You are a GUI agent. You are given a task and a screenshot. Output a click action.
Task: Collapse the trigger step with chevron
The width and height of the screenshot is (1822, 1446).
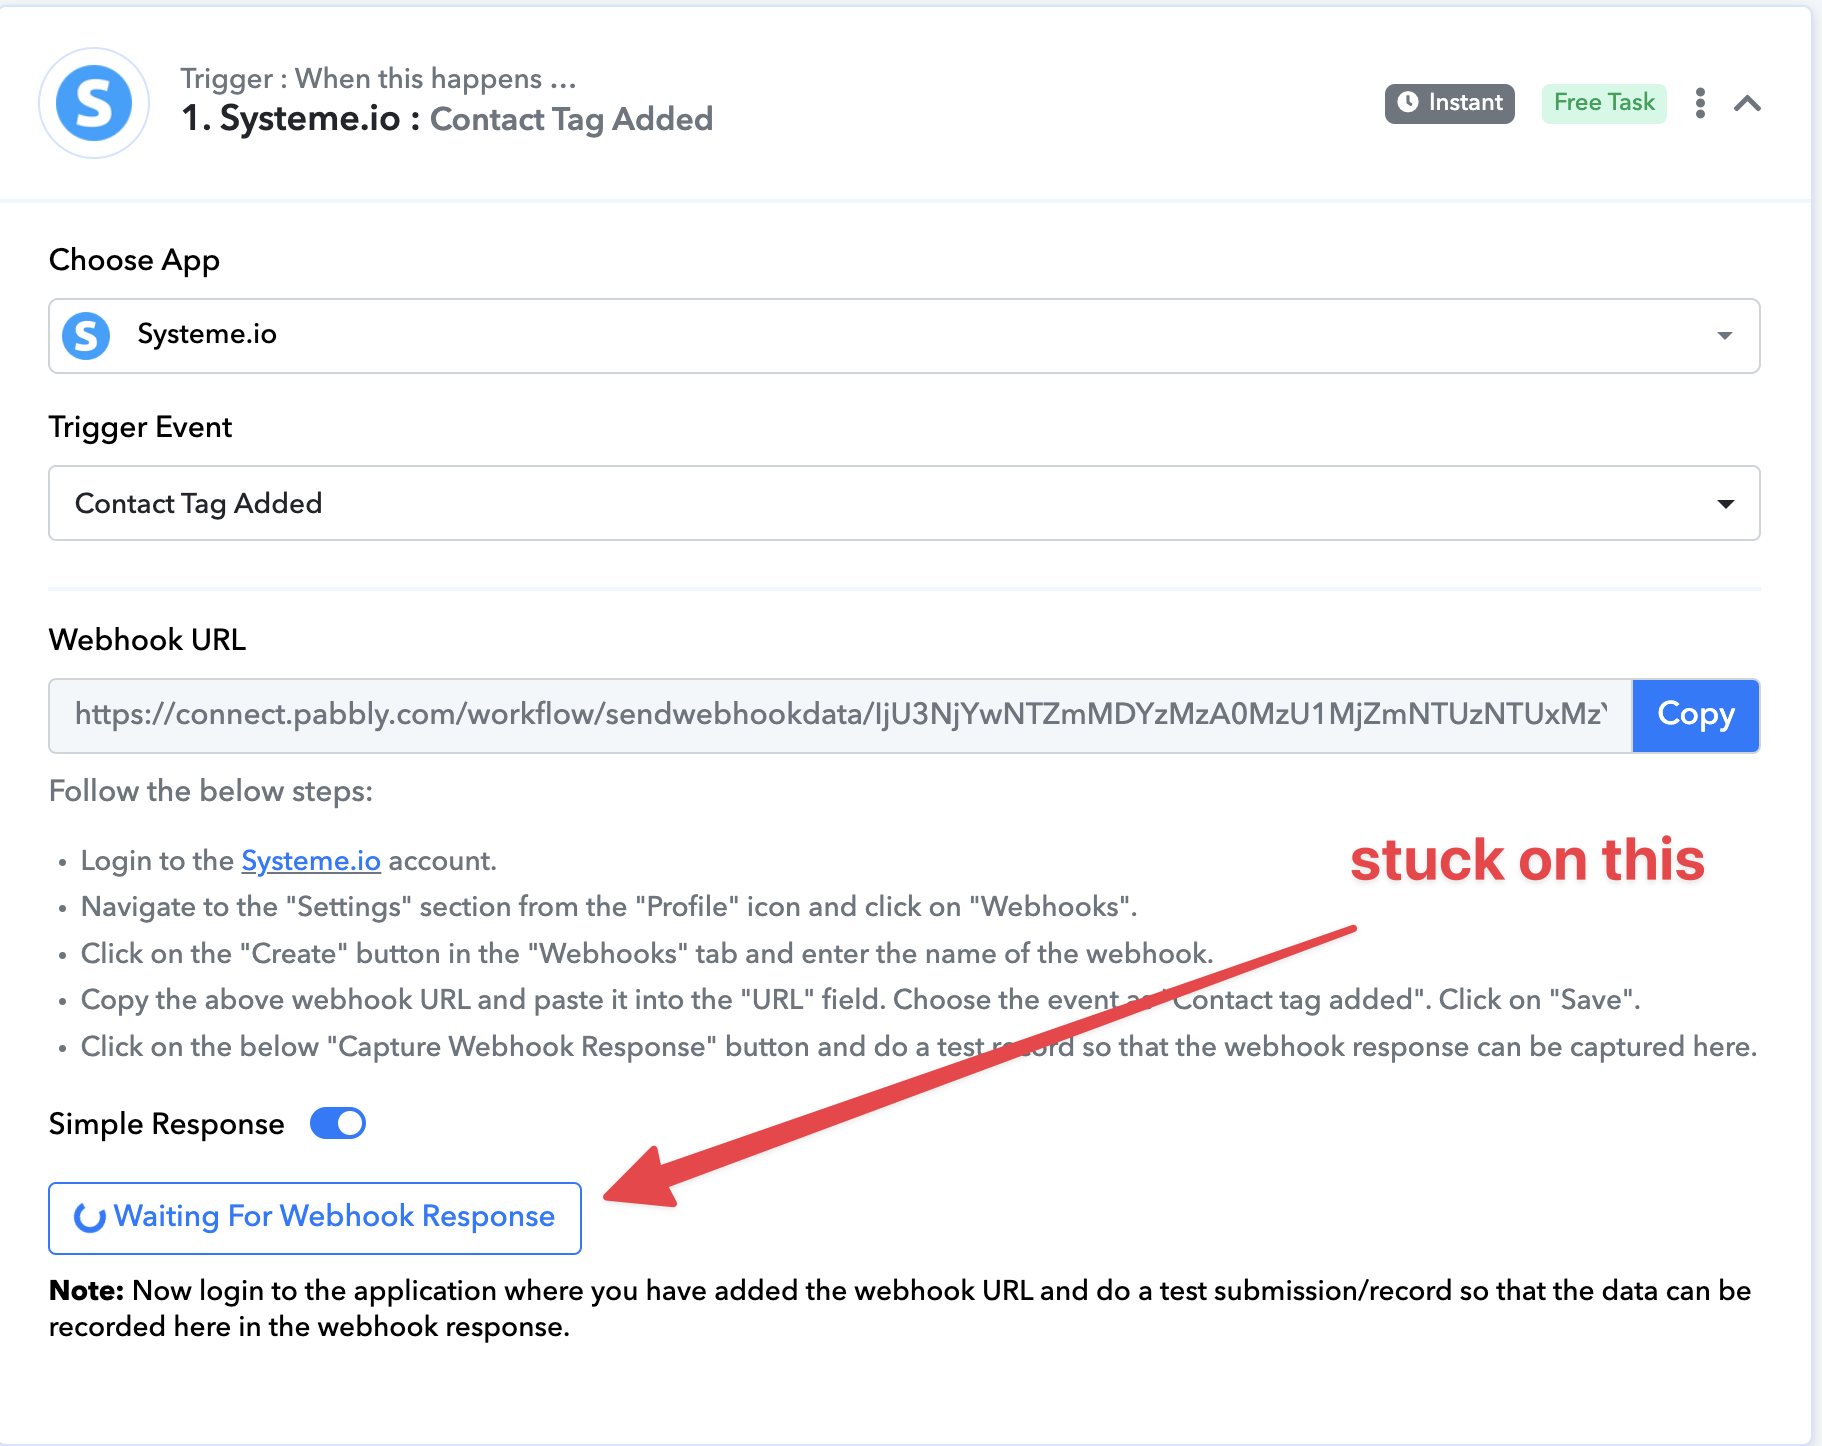coord(1747,103)
